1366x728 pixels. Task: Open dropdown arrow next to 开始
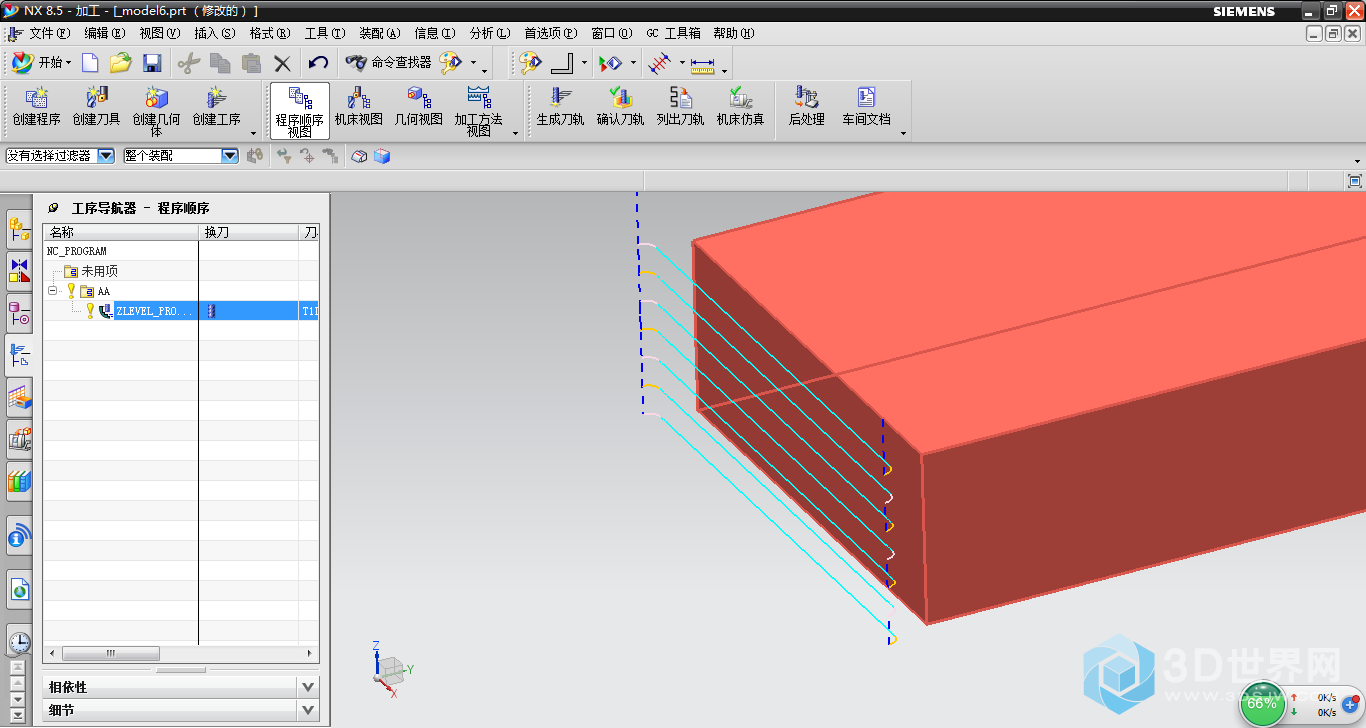tap(69, 63)
